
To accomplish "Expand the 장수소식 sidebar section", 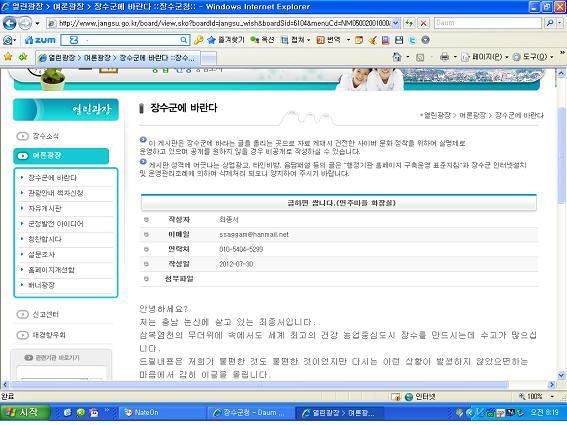I will coord(38,136).
